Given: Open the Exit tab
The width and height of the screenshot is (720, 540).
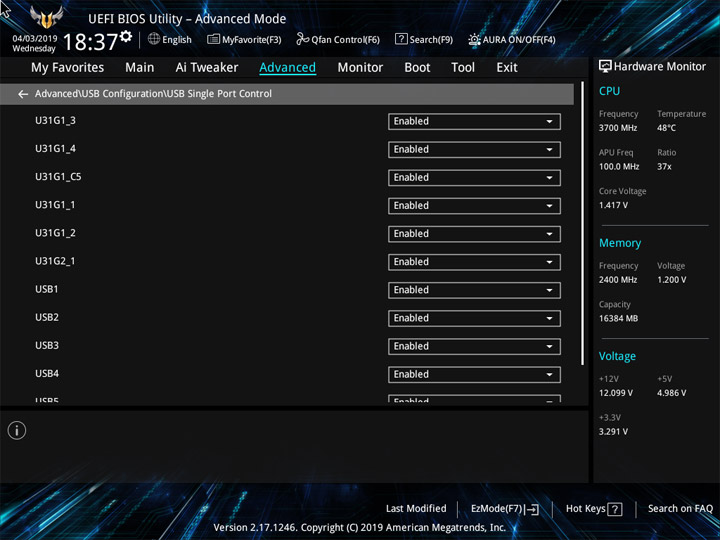Looking at the screenshot, I should pos(507,68).
